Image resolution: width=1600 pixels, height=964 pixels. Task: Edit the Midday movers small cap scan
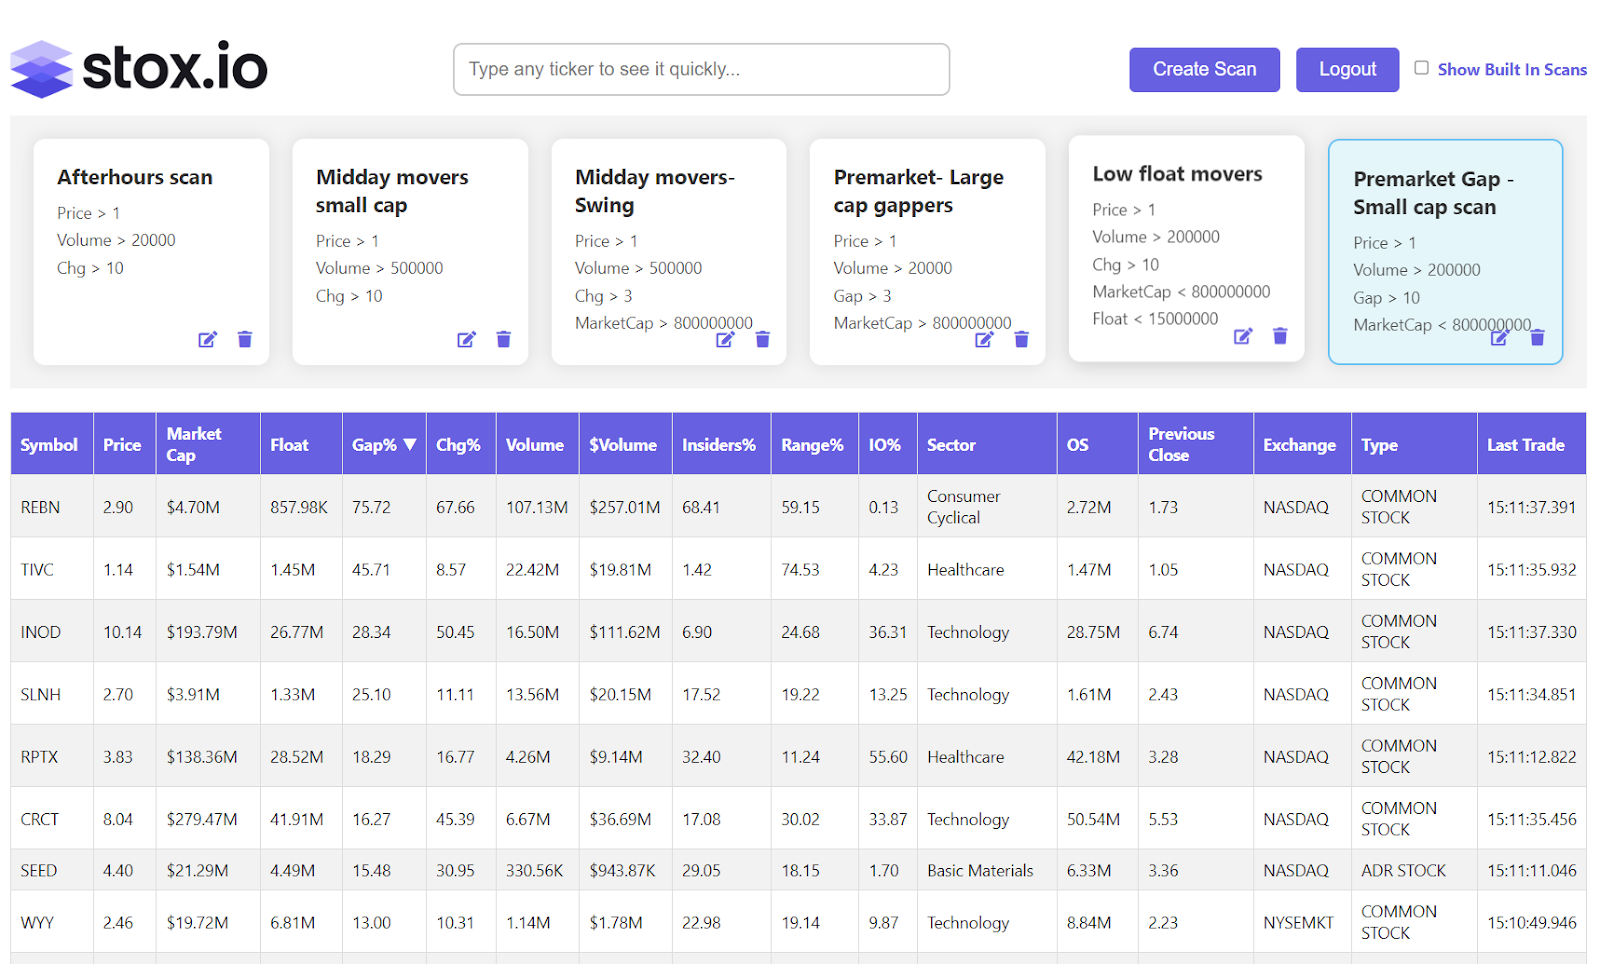click(x=466, y=340)
